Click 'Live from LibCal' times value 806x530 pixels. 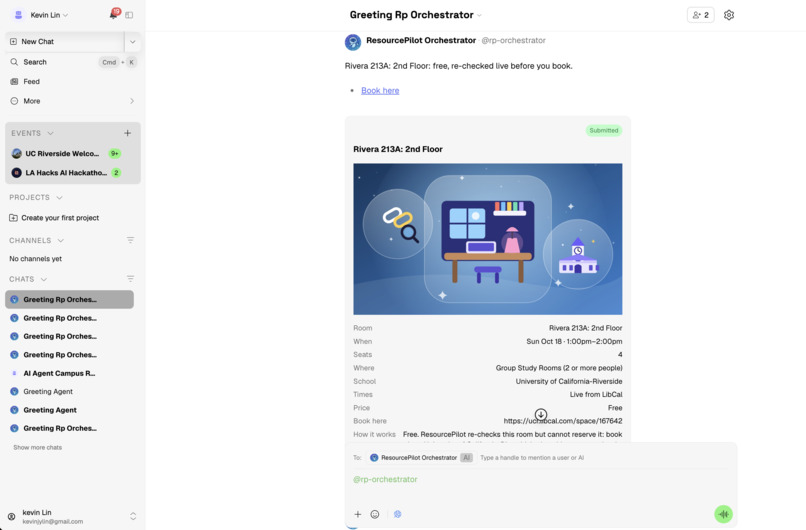point(596,395)
